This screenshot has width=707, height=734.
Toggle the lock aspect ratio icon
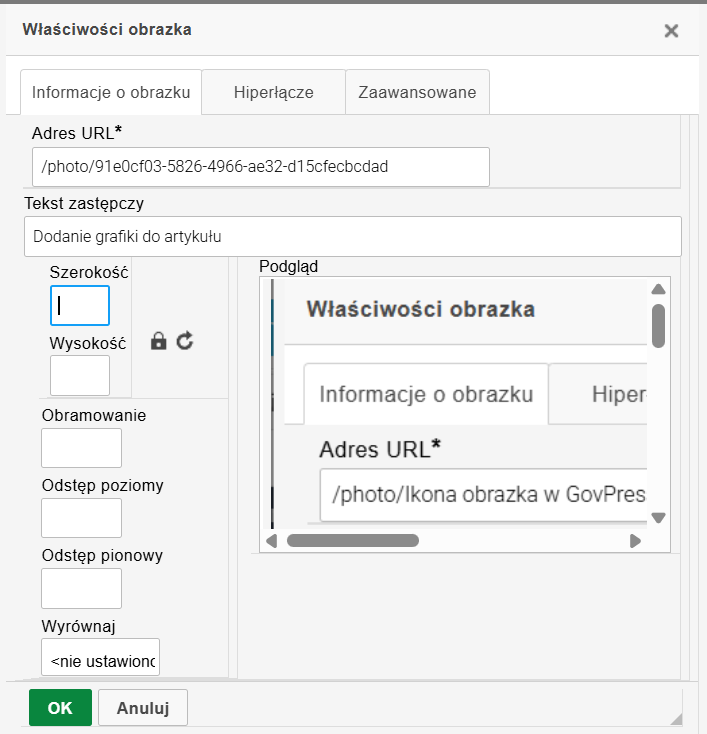tap(159, 341)
